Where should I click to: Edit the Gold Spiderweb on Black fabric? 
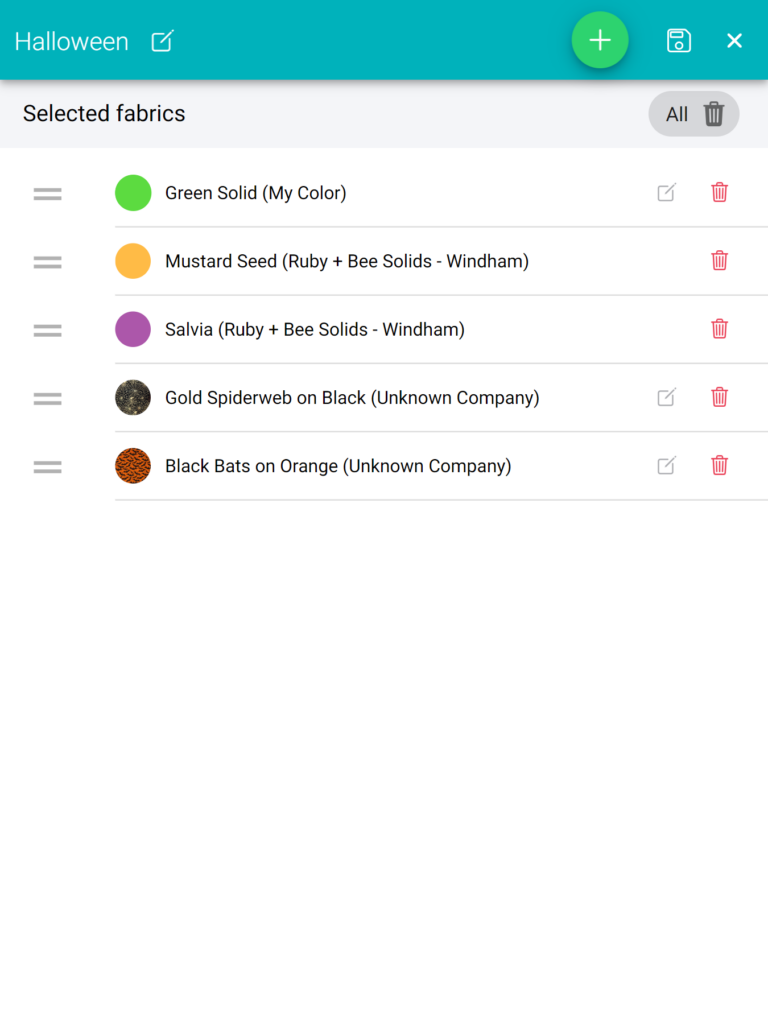[x=666, y=397]
